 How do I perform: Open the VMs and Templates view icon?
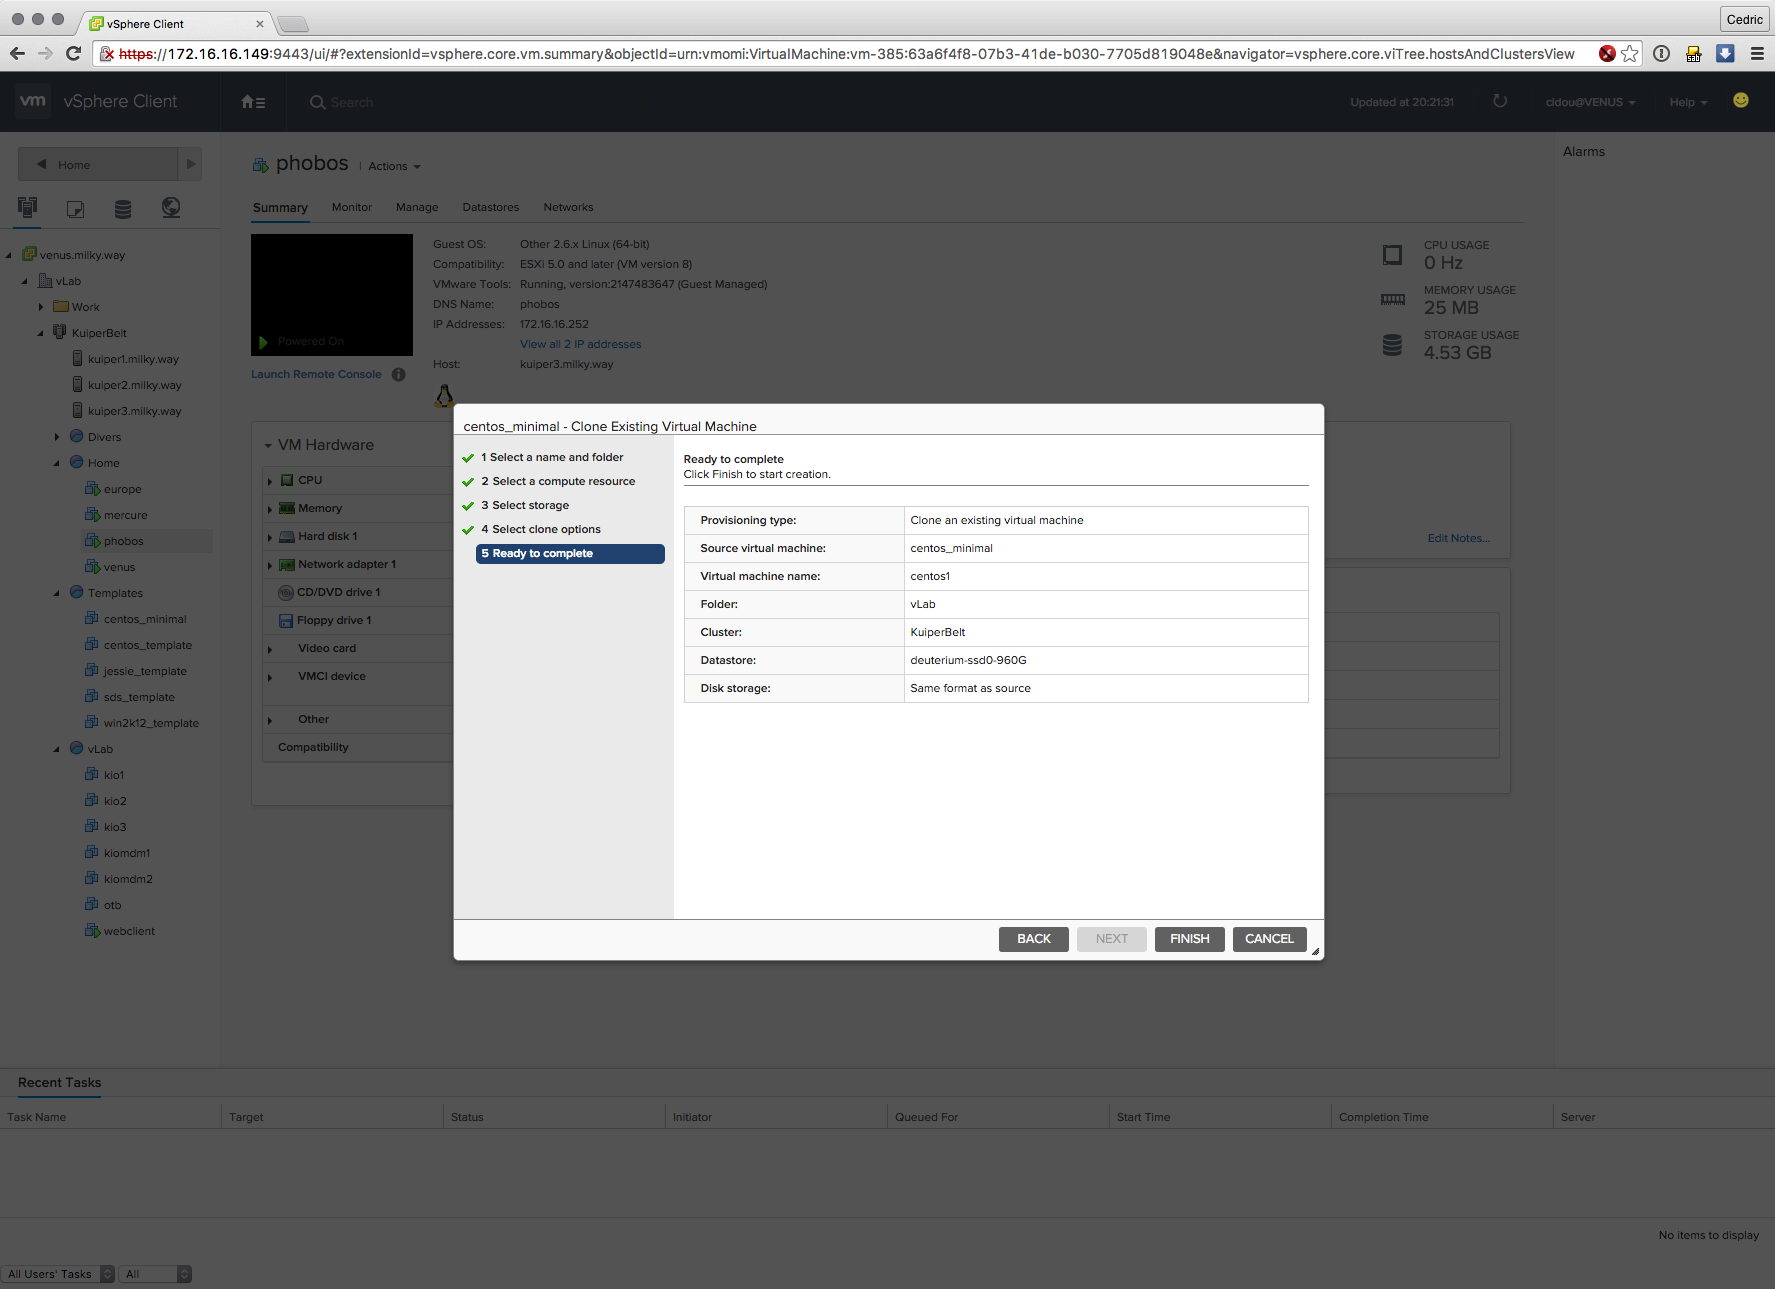(x=75, y=208)
